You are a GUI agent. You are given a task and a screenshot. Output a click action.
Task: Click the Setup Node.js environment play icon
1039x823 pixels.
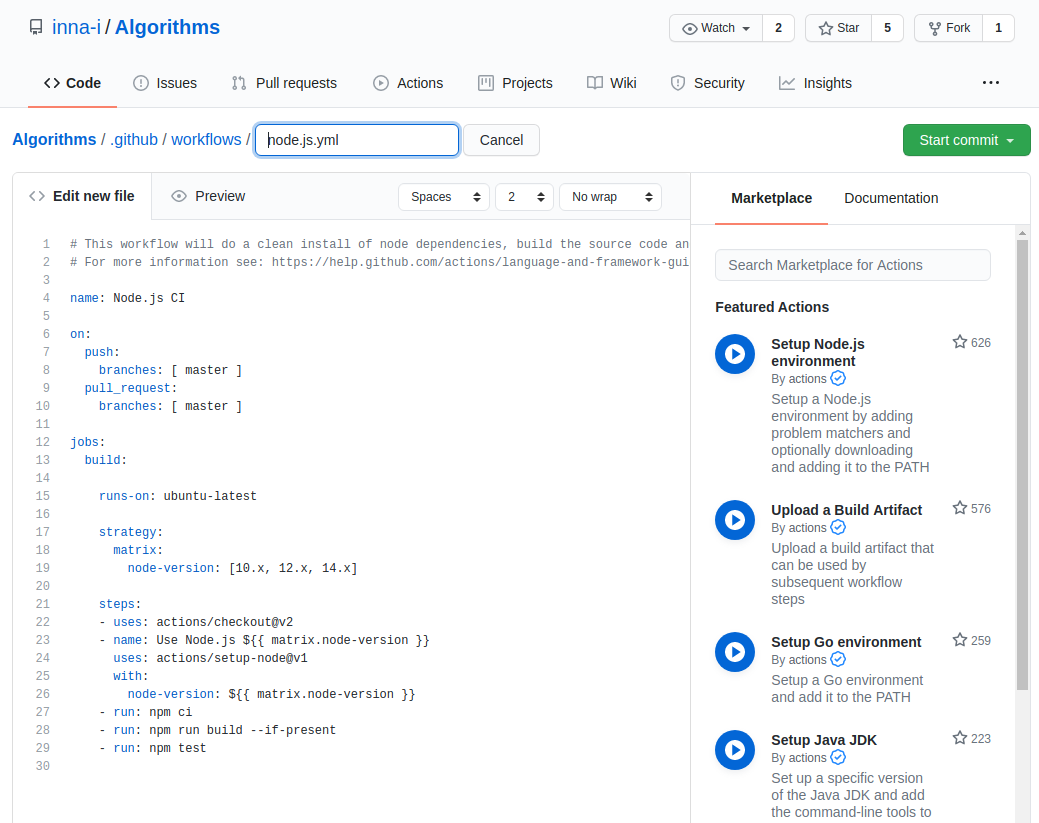[735, 354]
